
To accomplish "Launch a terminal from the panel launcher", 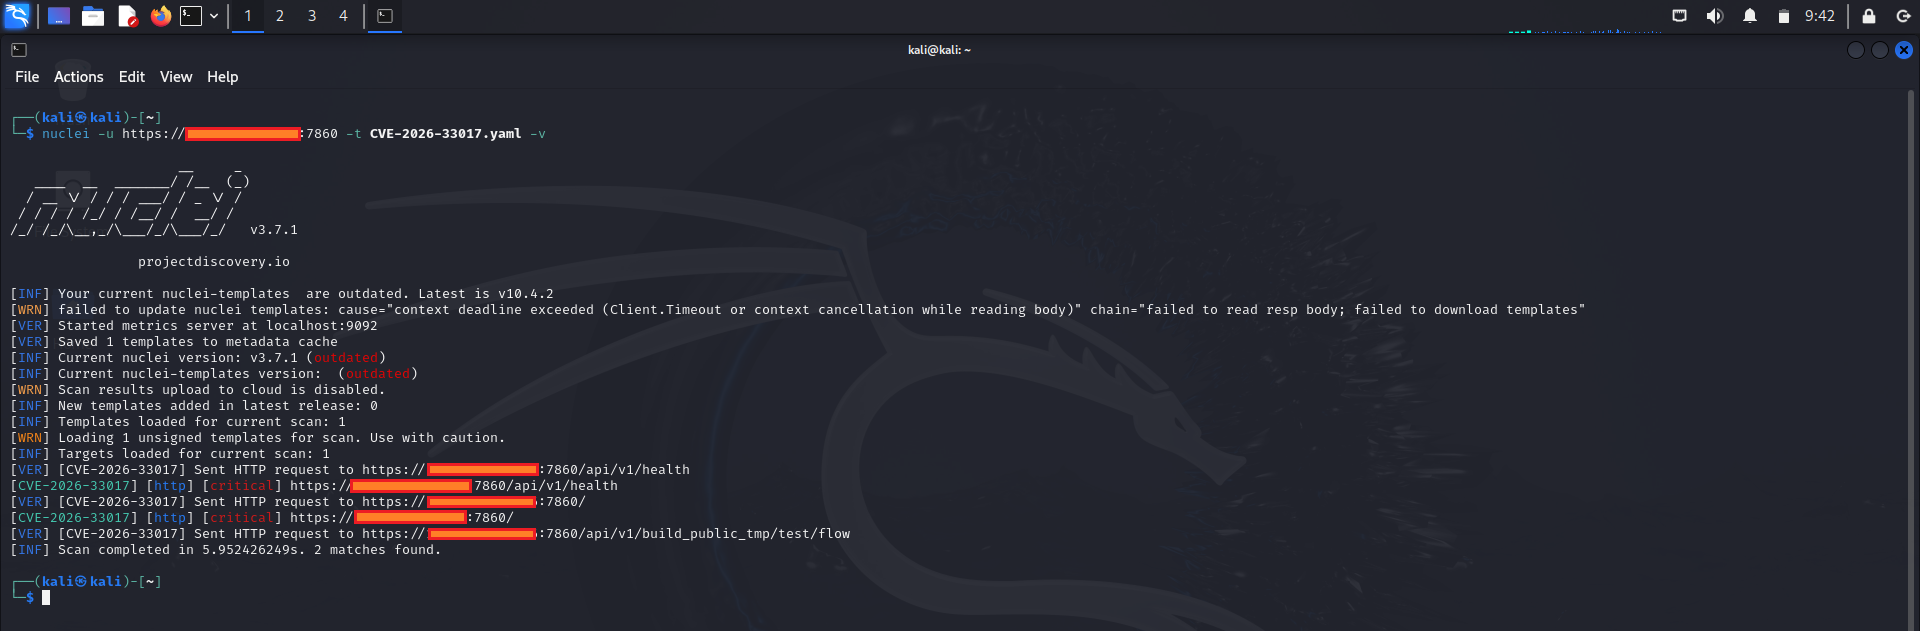I will (190, 15).
